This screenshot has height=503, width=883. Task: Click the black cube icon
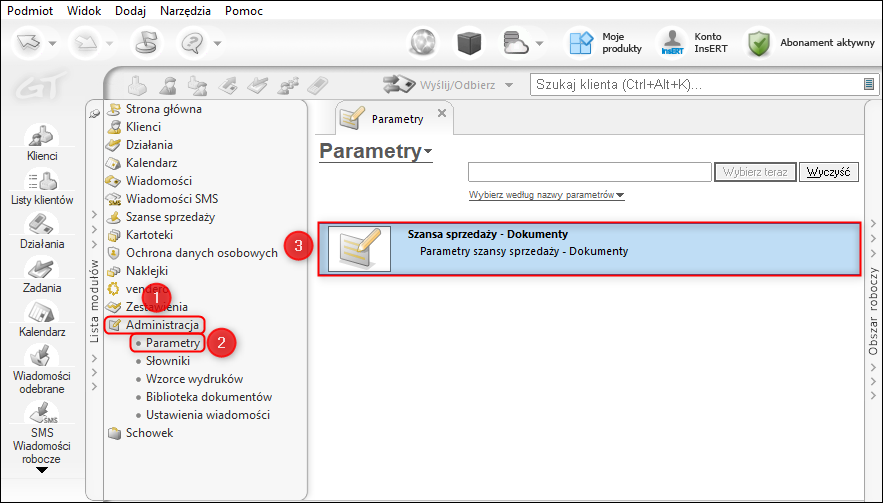pos(469,43)
